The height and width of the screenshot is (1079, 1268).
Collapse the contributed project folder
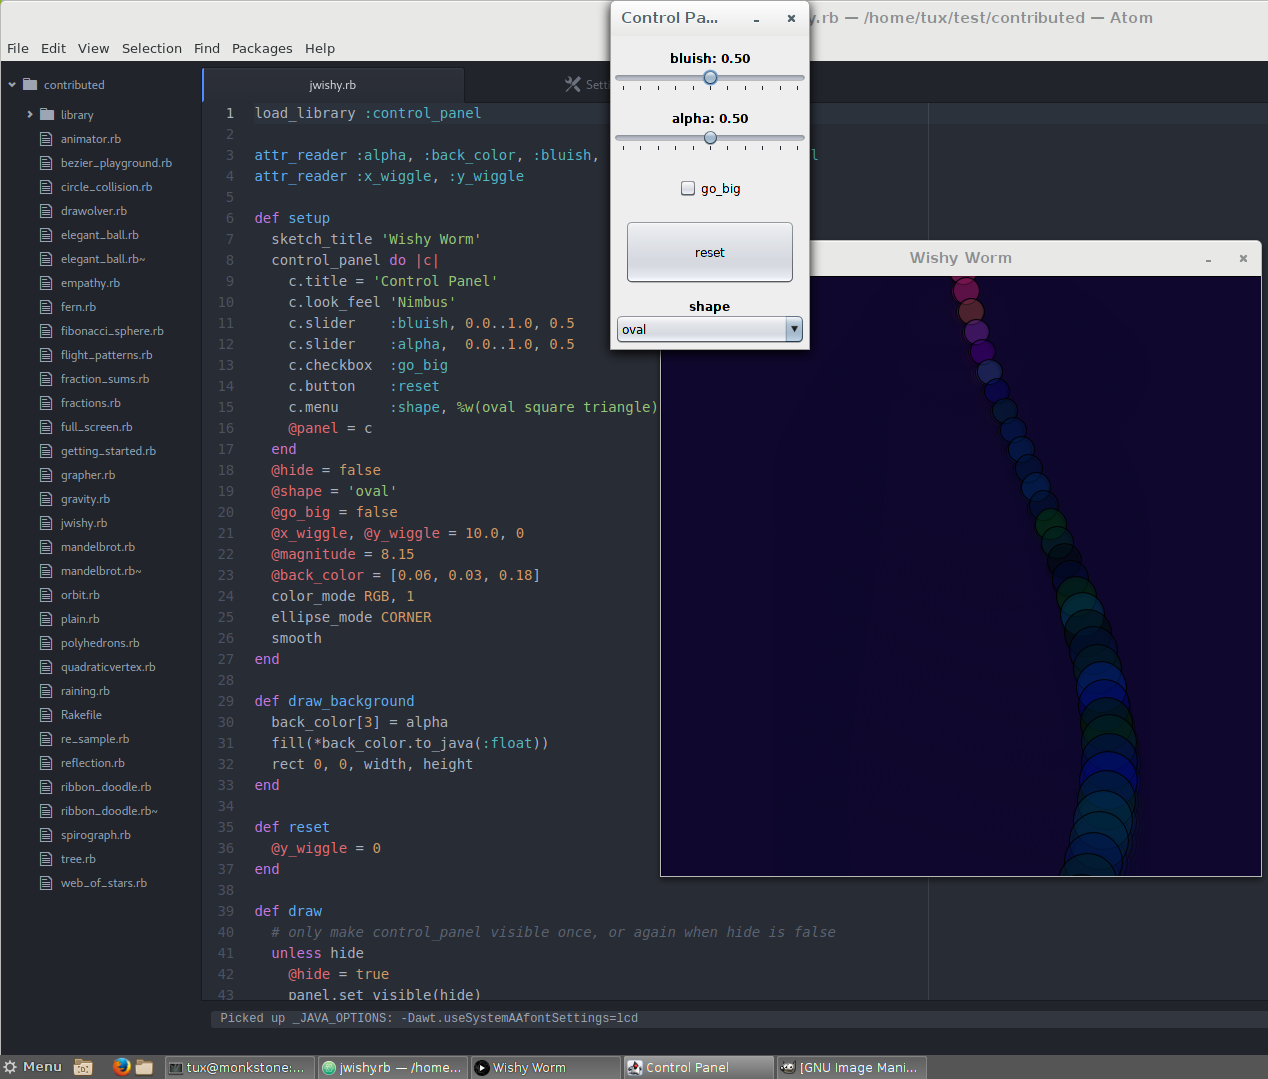12,85
